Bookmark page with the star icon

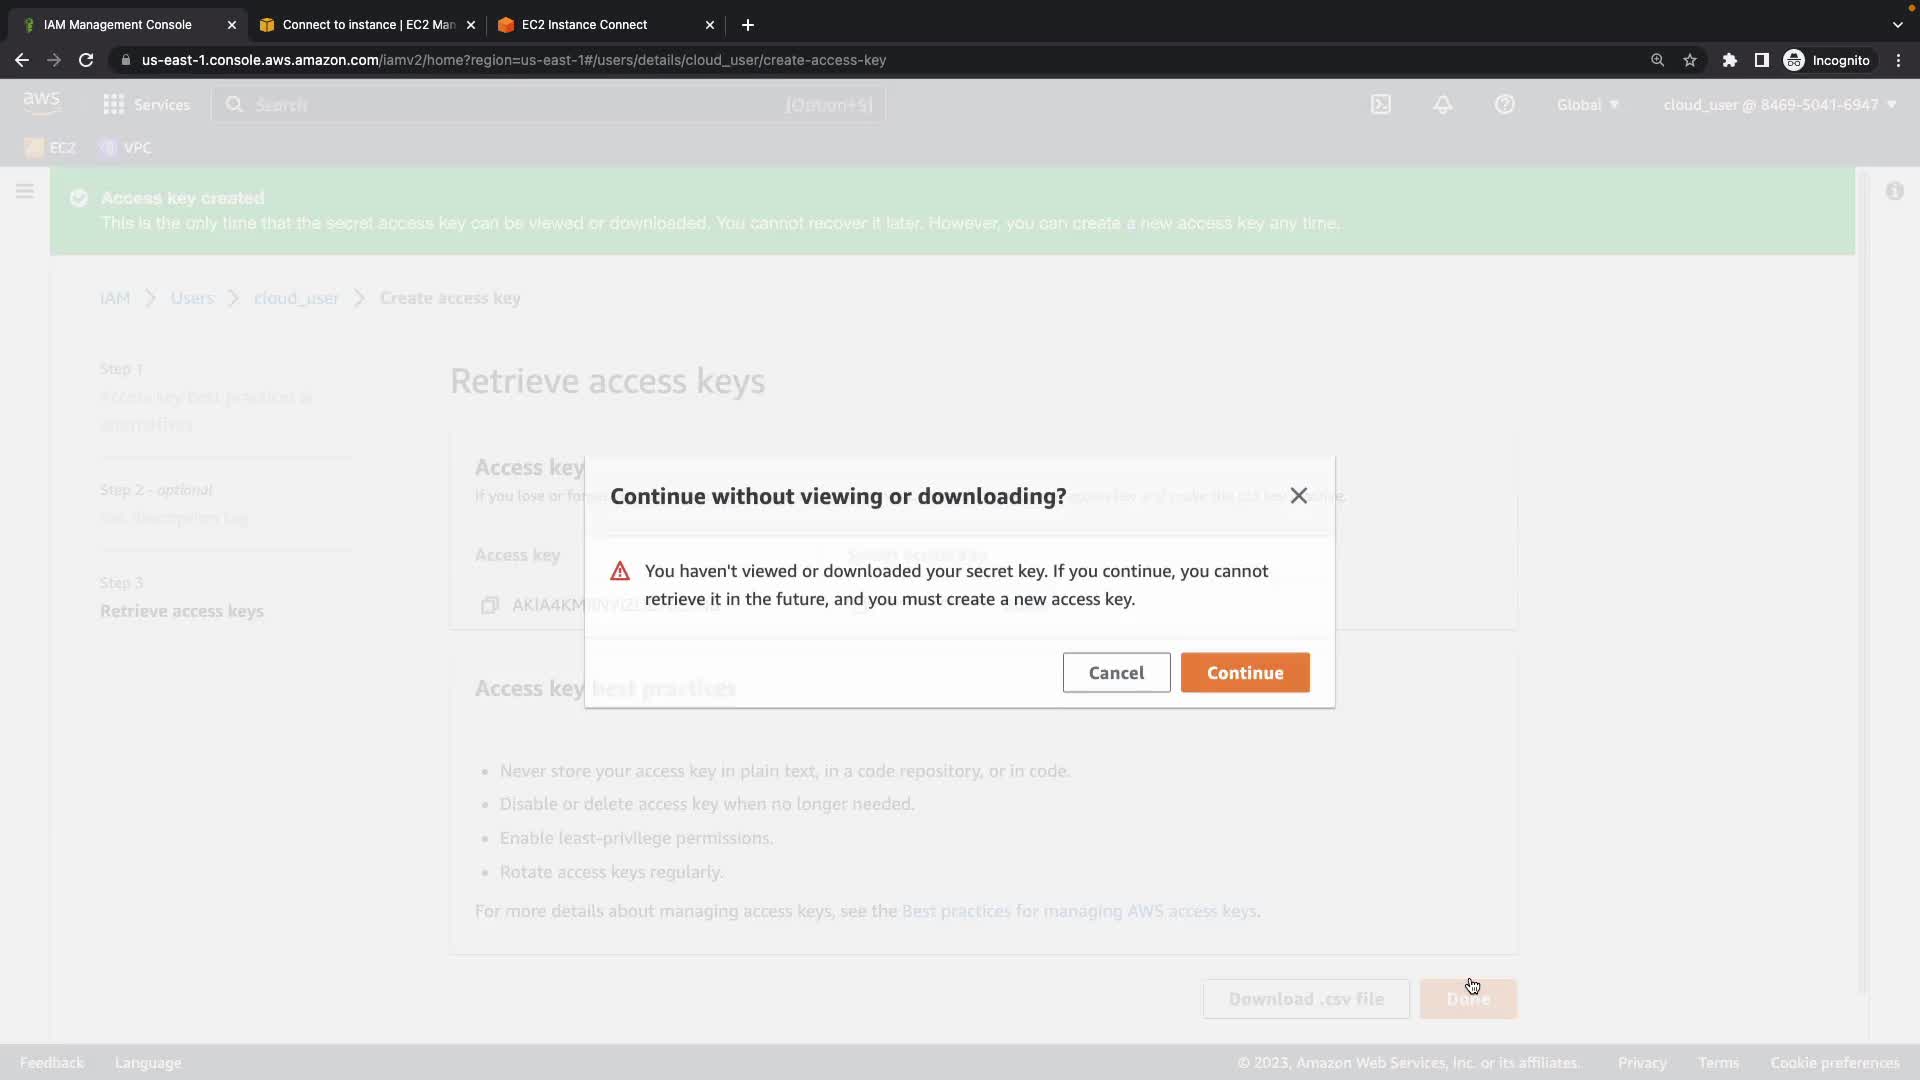(x=1690, y=60)
